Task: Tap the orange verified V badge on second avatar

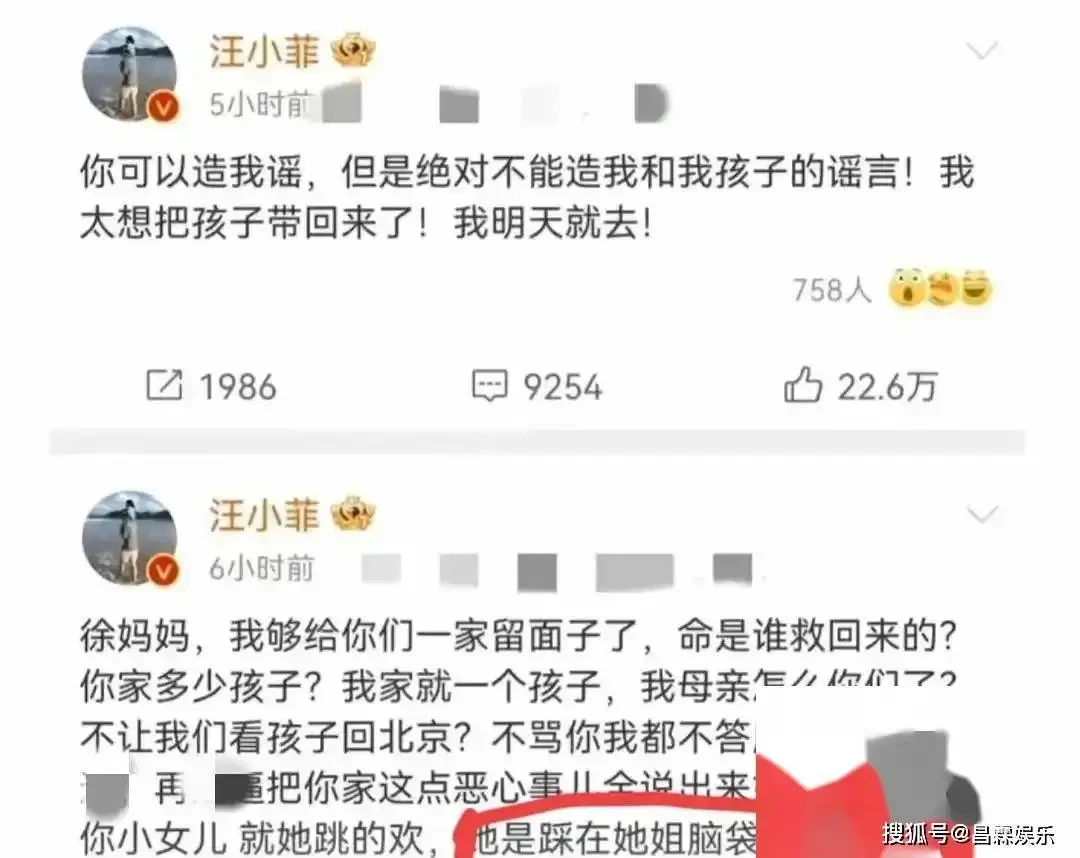Action: tap(164, 571)
